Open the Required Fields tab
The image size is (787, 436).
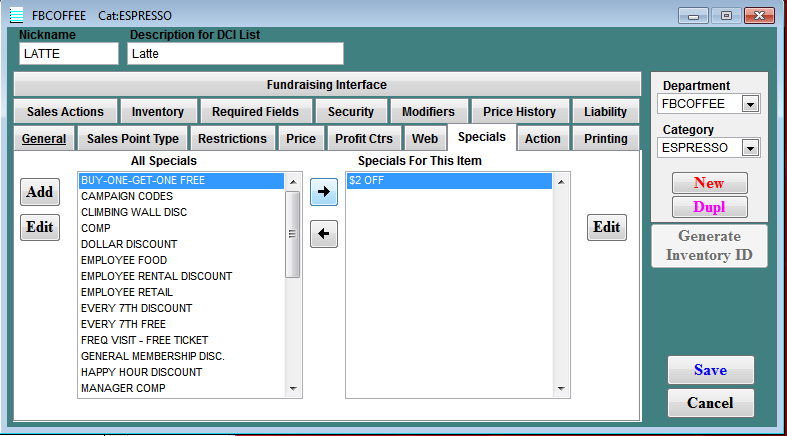coord(255,111)
